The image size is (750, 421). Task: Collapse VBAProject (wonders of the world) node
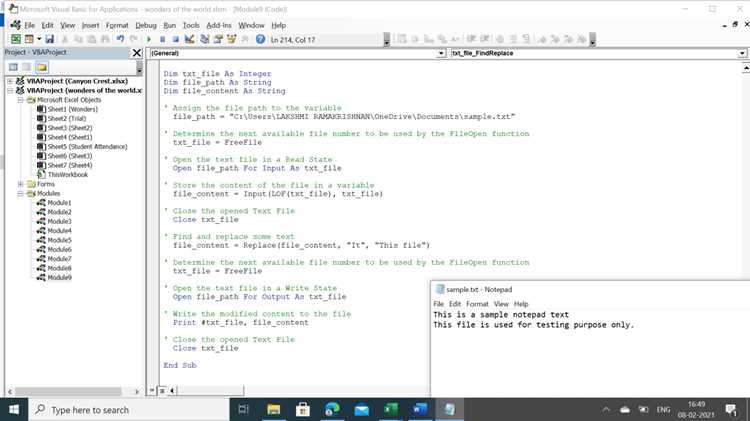pos(10,90)
